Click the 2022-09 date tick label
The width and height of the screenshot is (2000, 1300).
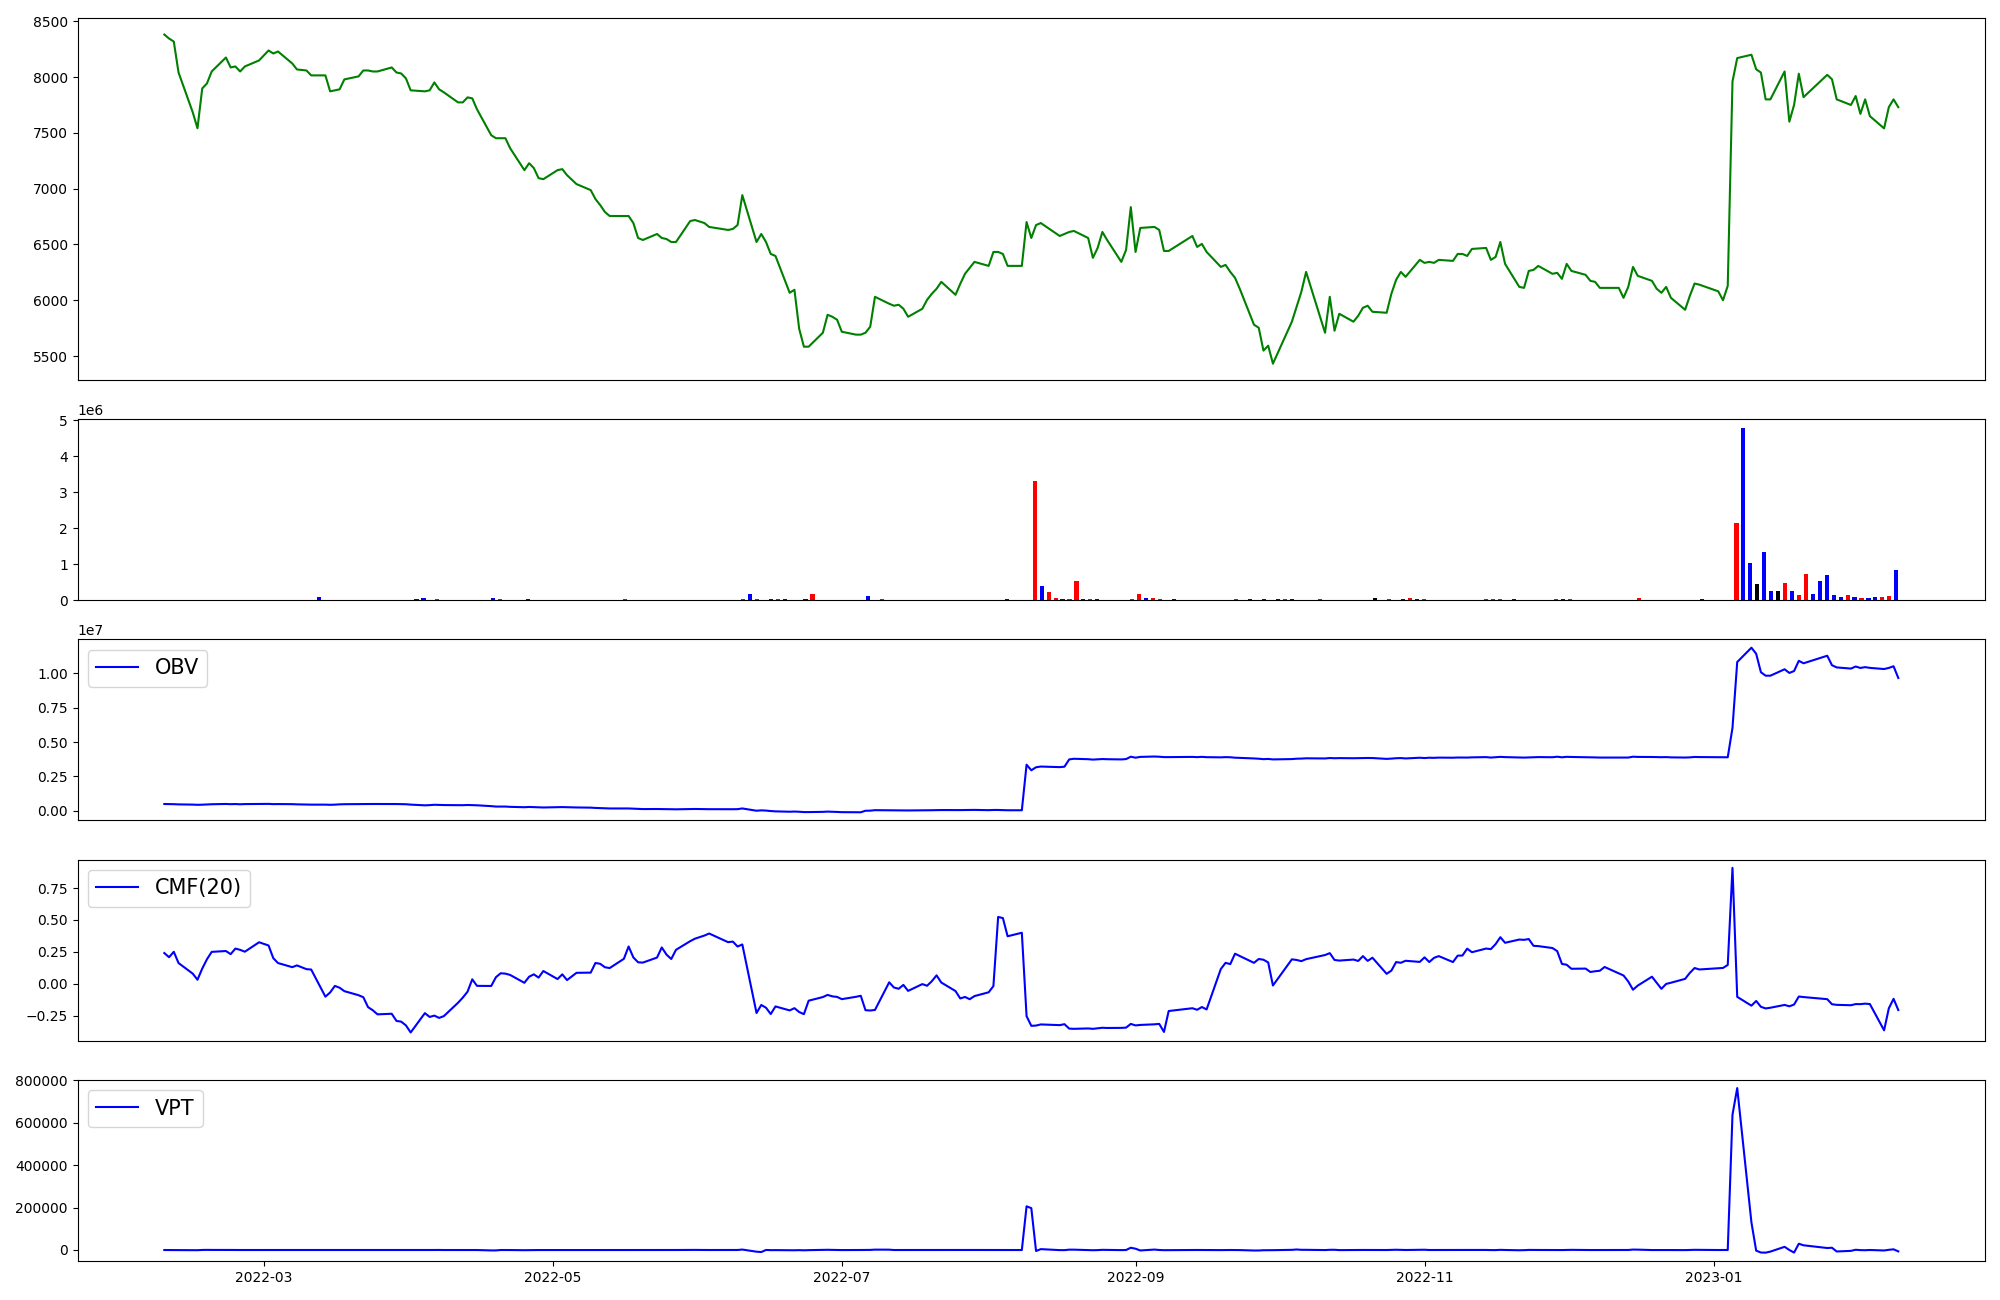1136,1277
